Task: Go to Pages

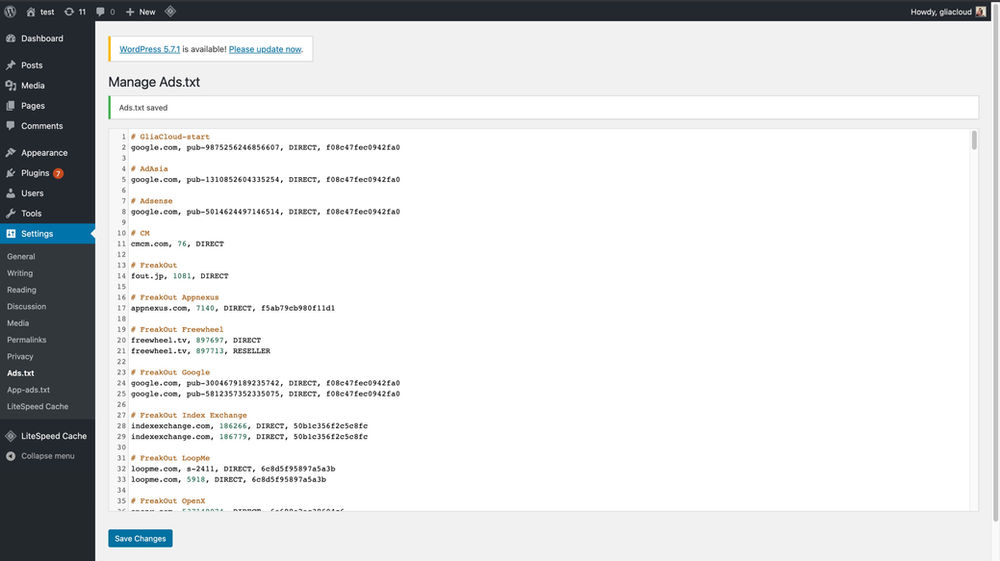Action: point(33,106)
